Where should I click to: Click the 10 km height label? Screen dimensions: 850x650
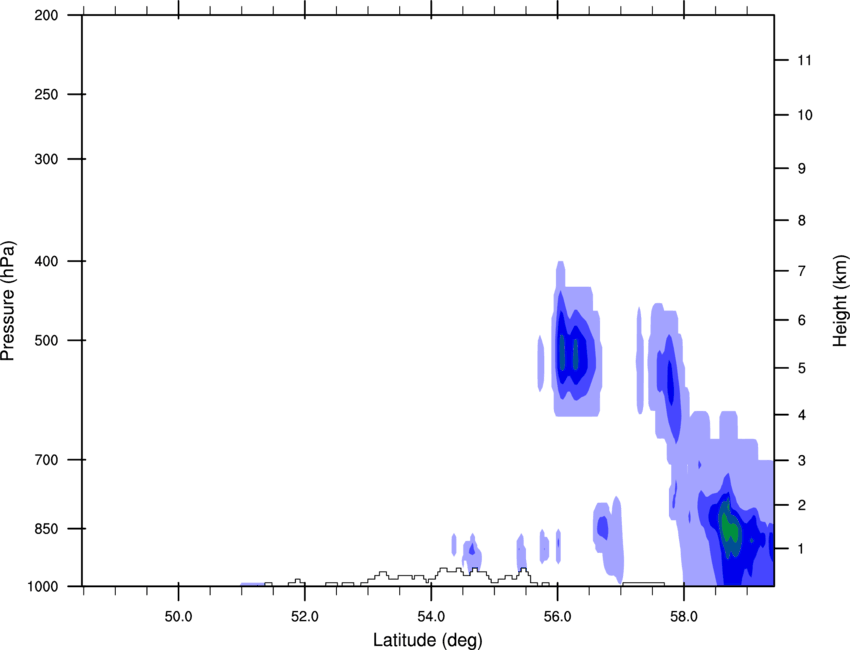pos(805,115)
